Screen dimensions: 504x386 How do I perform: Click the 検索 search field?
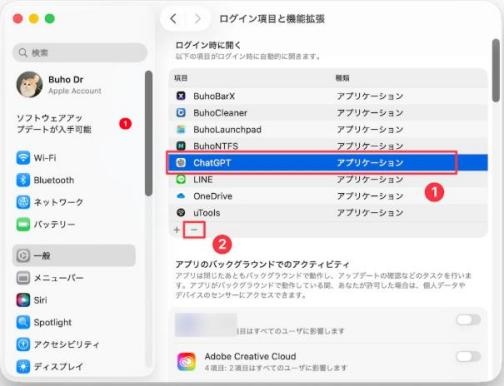(x=80, y=52)
